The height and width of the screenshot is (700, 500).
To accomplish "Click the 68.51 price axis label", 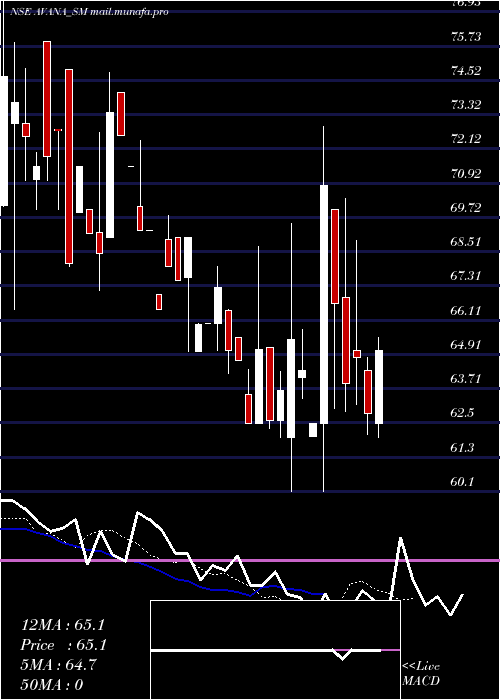I will click(466, 242).
